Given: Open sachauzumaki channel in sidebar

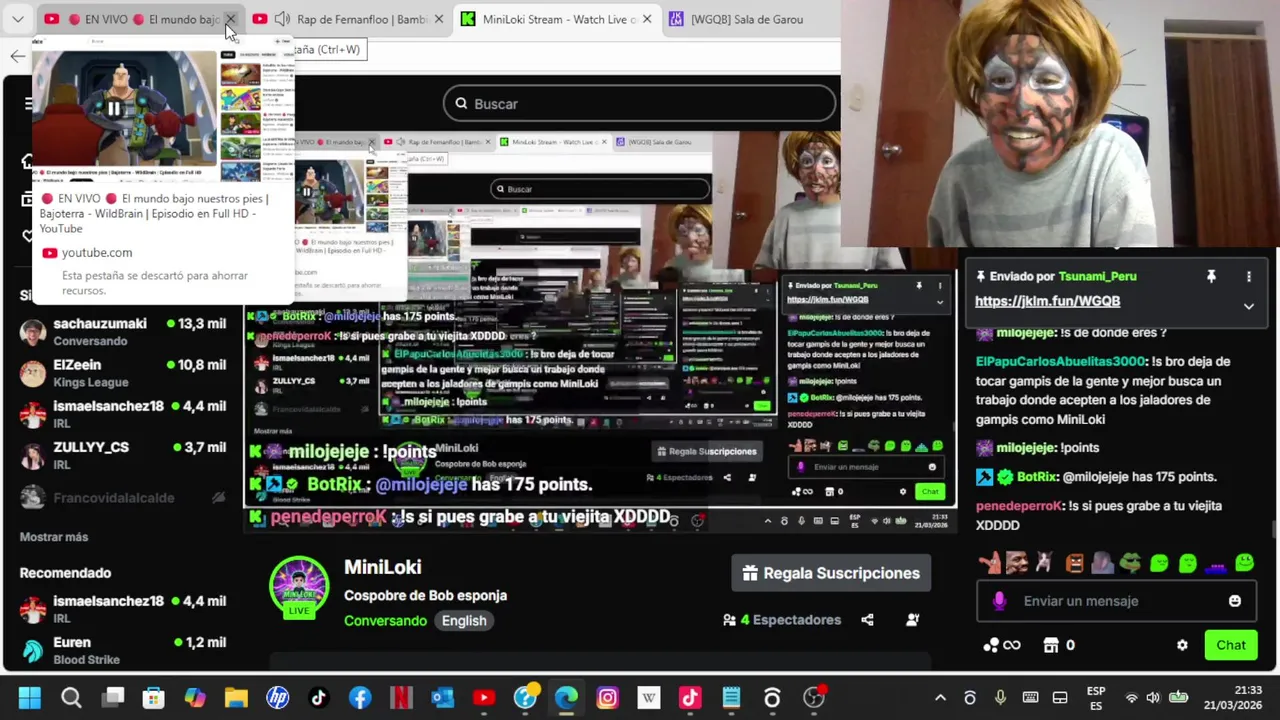Looking at the screenshot, I should click(123, 332).
